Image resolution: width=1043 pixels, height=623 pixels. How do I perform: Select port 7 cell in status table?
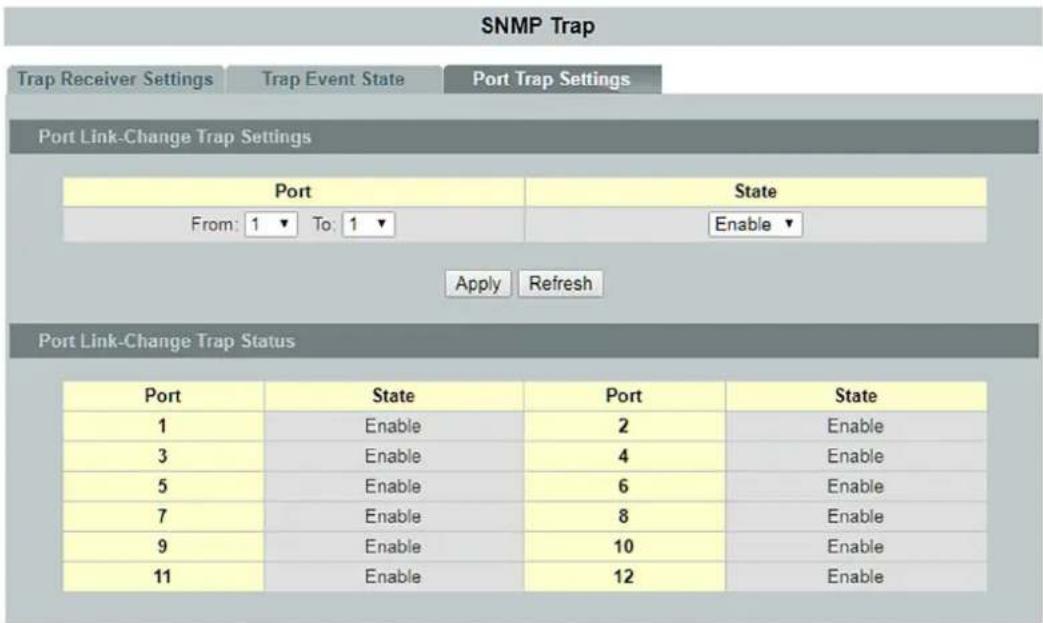(163, 516)
